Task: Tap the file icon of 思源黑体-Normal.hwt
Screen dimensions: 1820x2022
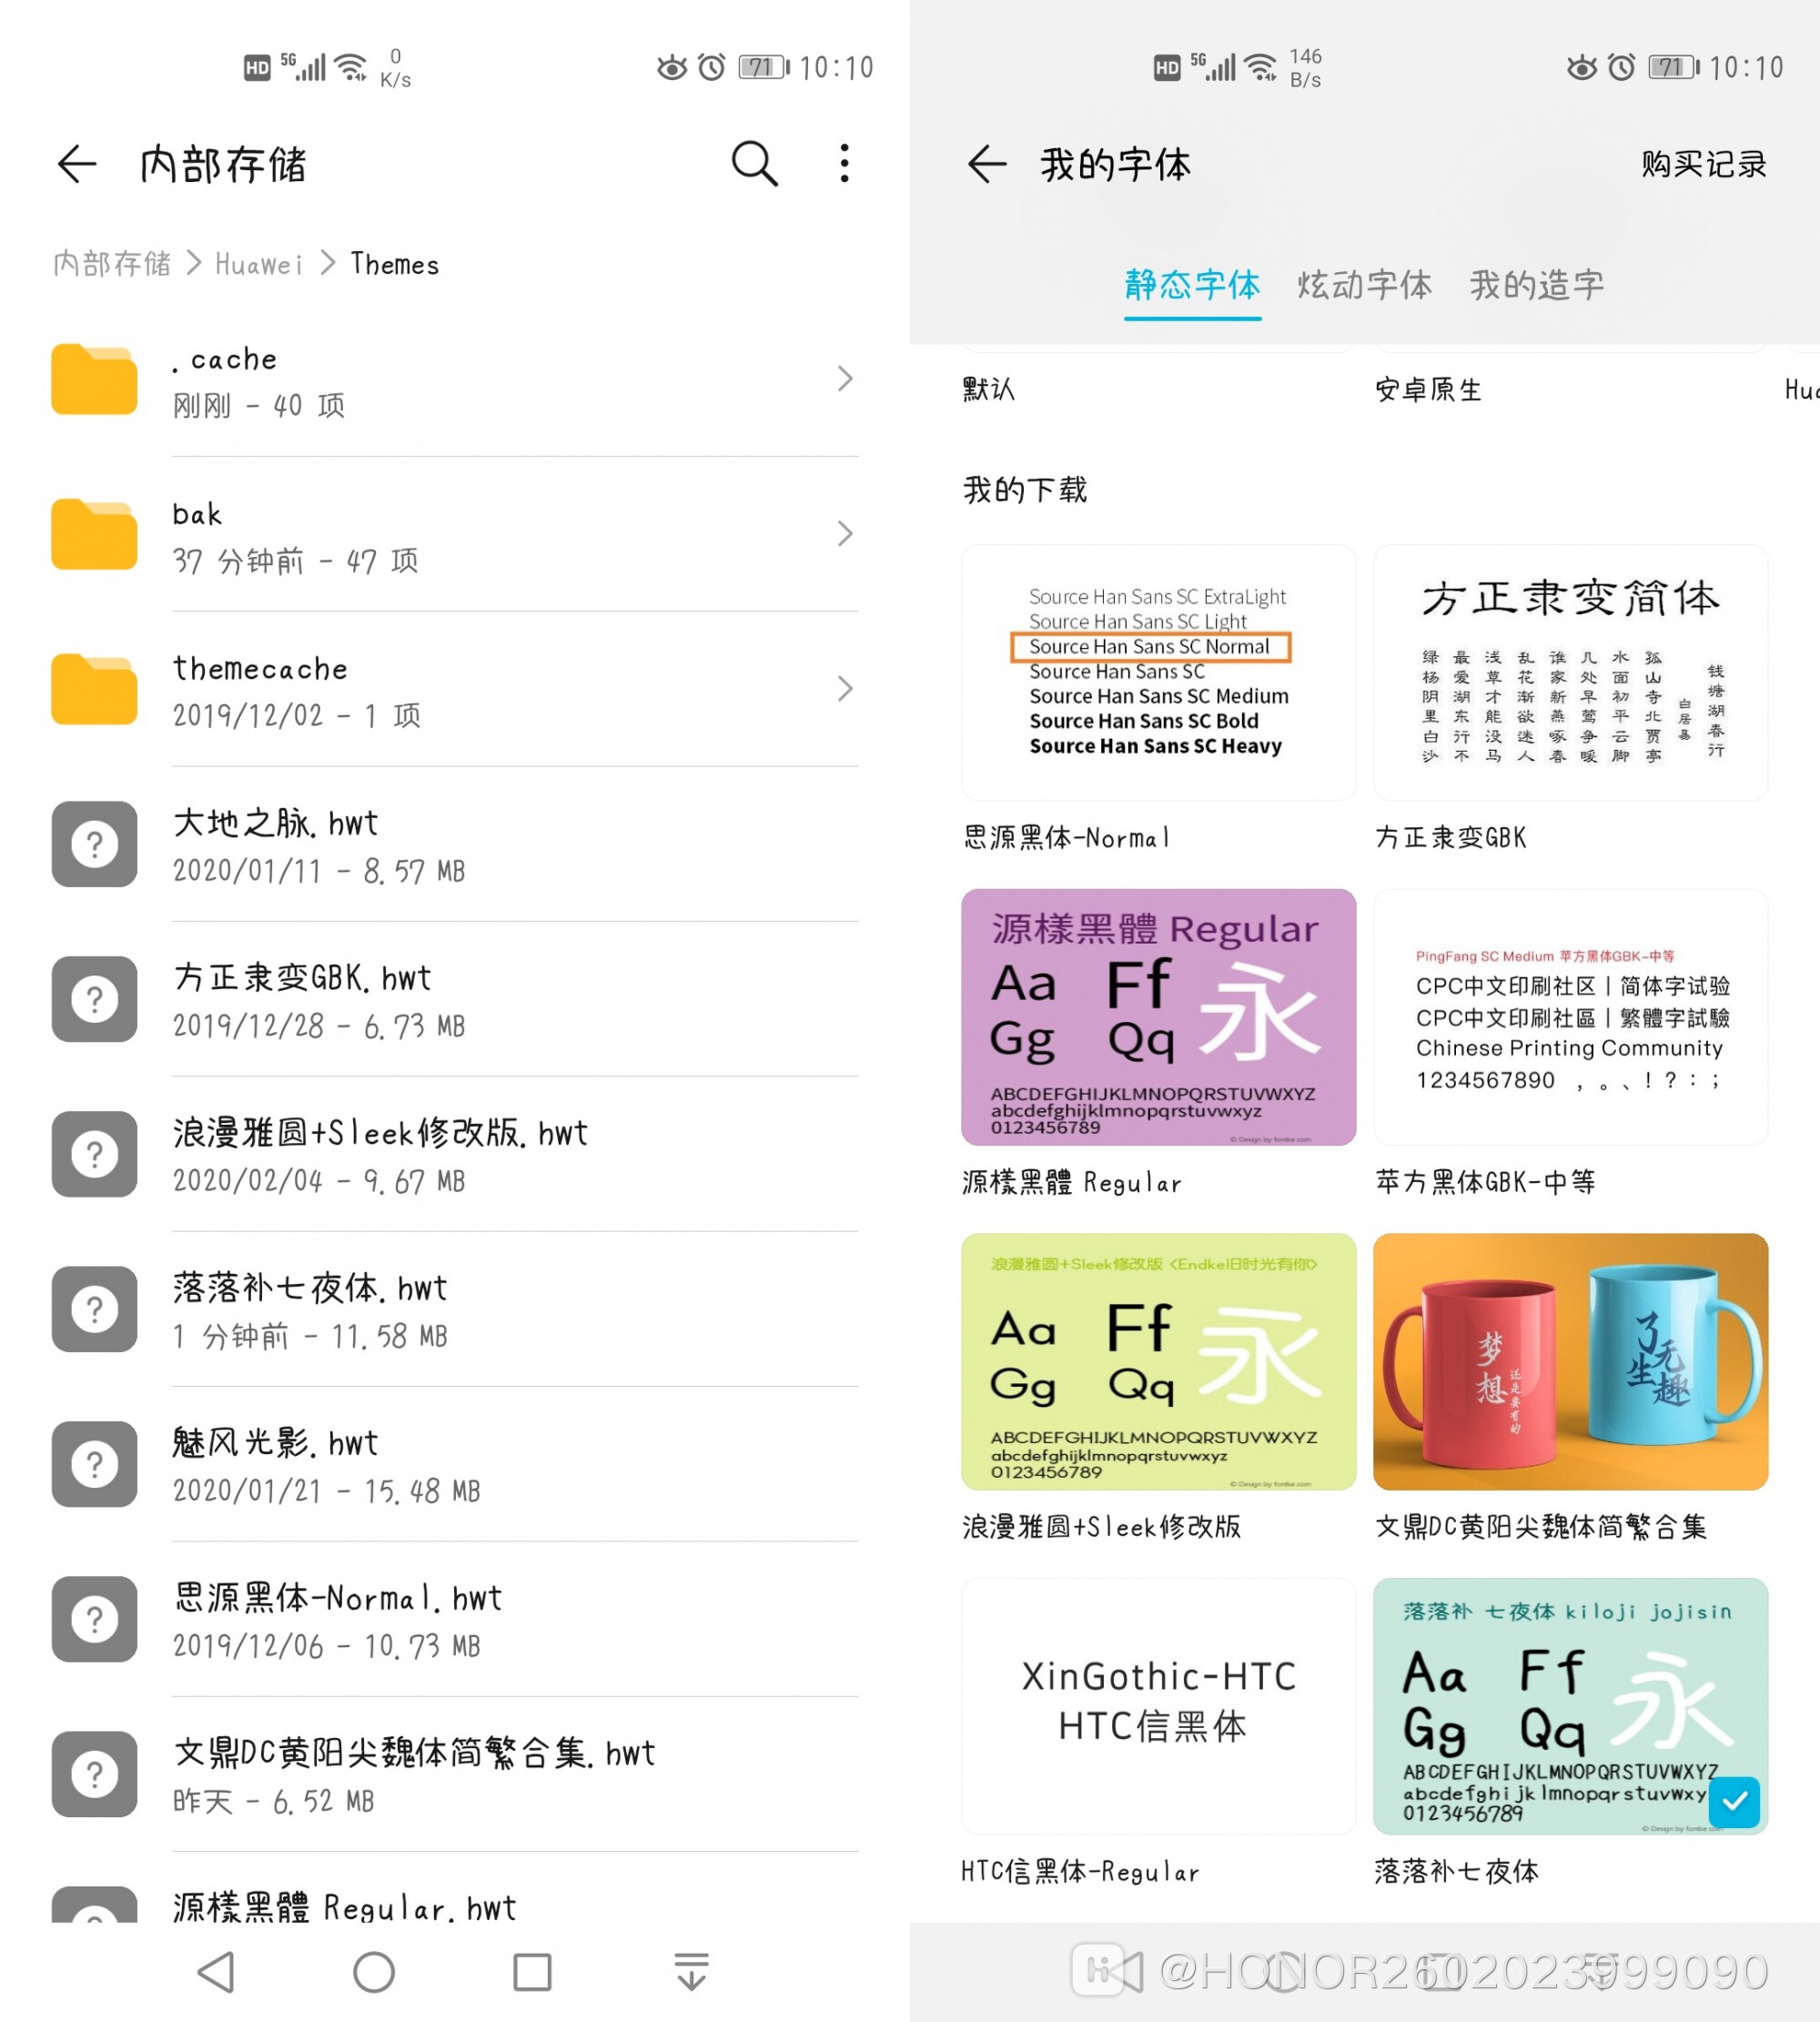Action: pyautogui.click(x=94, y=1619)
